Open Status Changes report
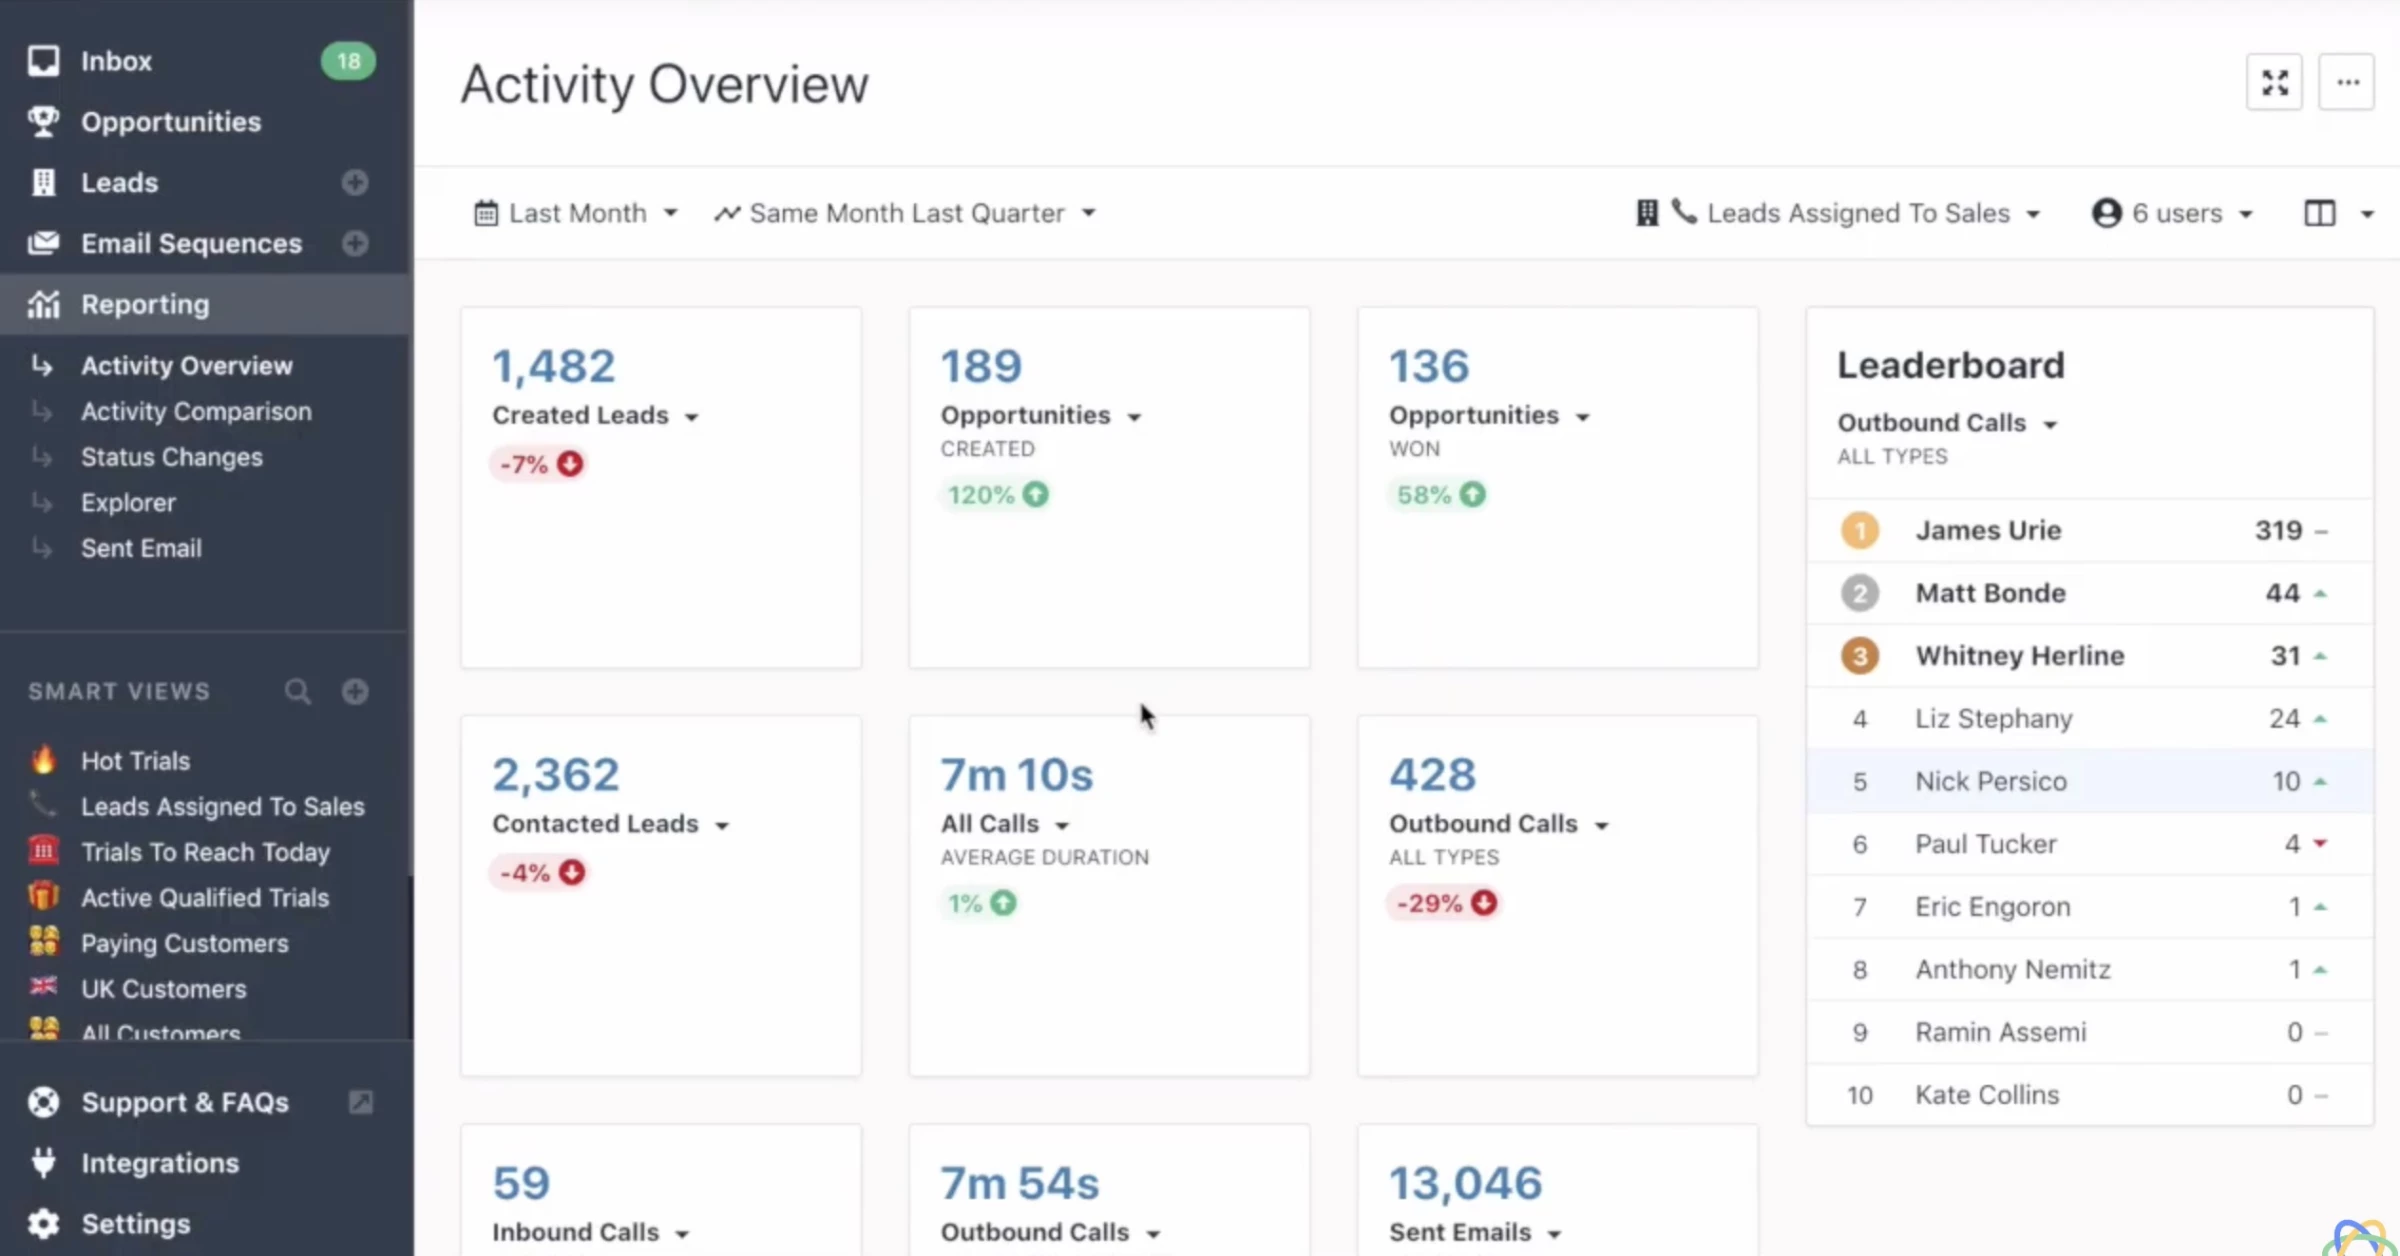 point(172,457)
